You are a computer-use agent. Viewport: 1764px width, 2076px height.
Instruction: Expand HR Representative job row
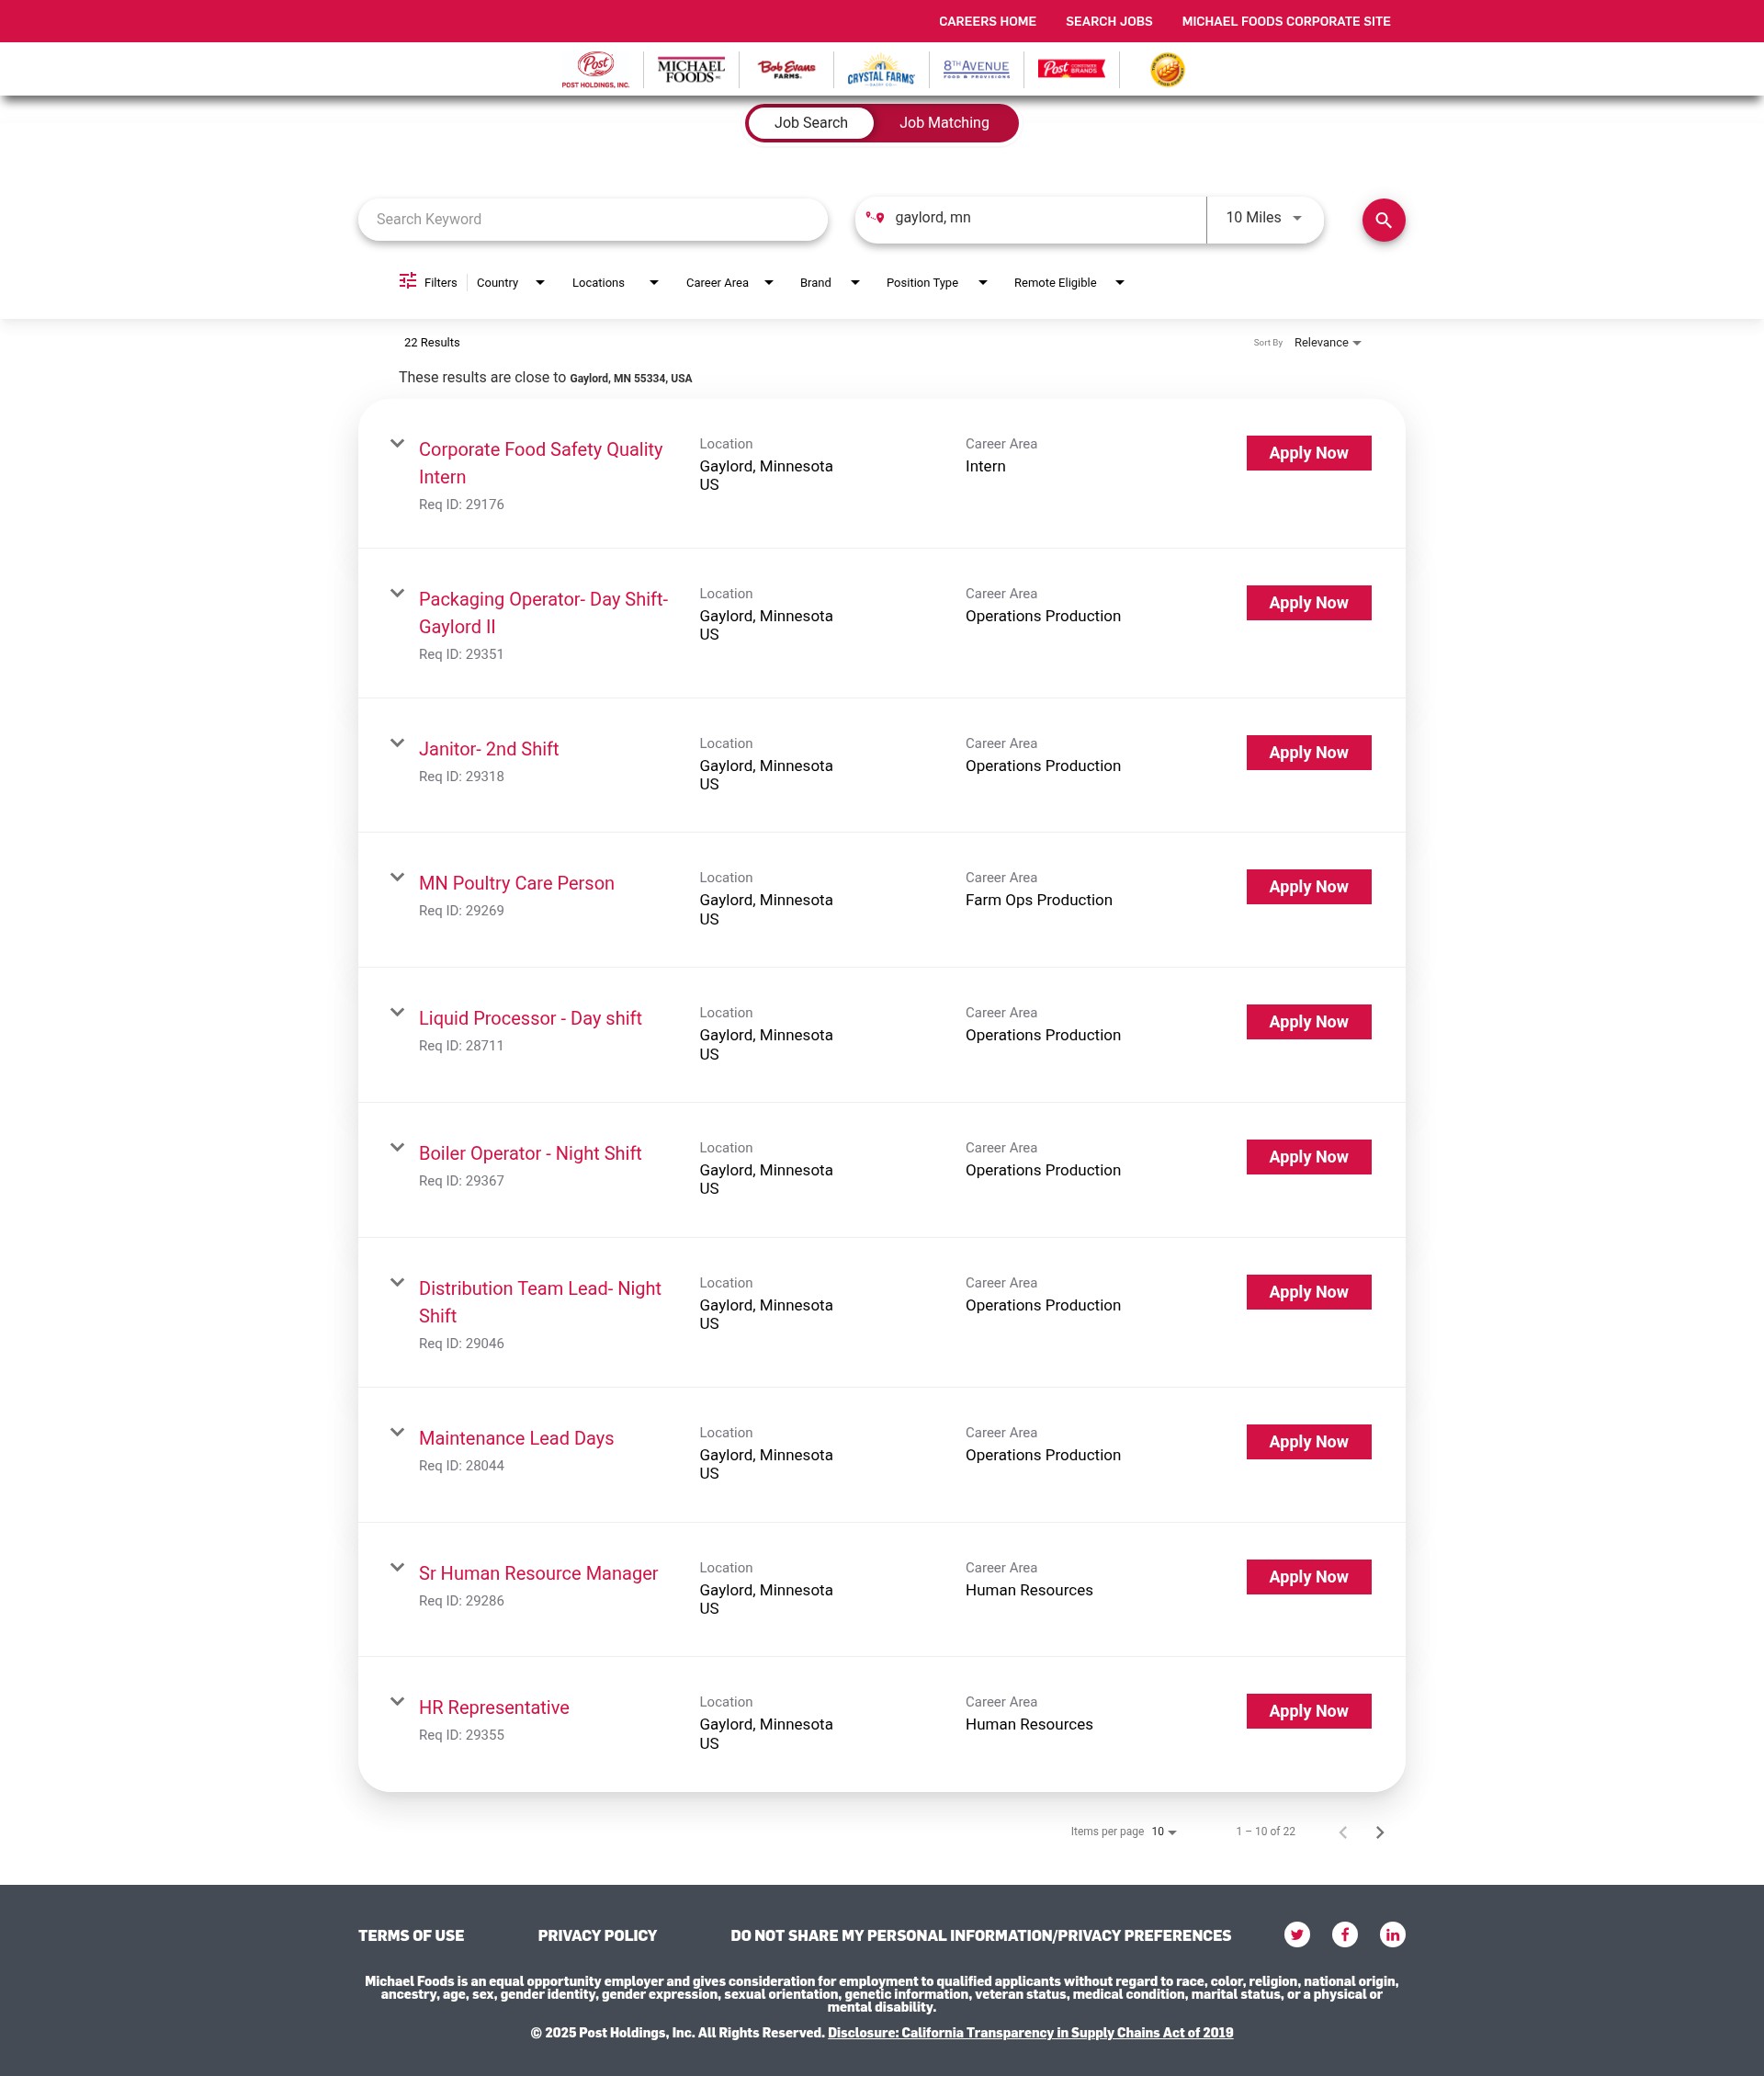[x=397, y=1702]
